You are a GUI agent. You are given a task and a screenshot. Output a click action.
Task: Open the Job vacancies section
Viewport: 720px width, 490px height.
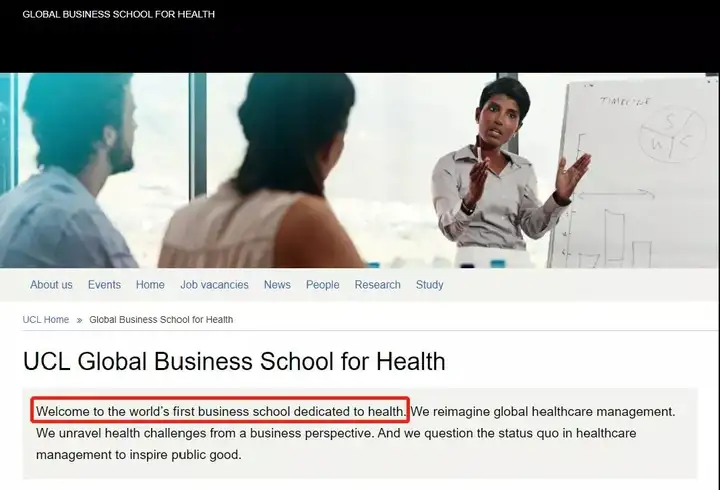point(214,285)
